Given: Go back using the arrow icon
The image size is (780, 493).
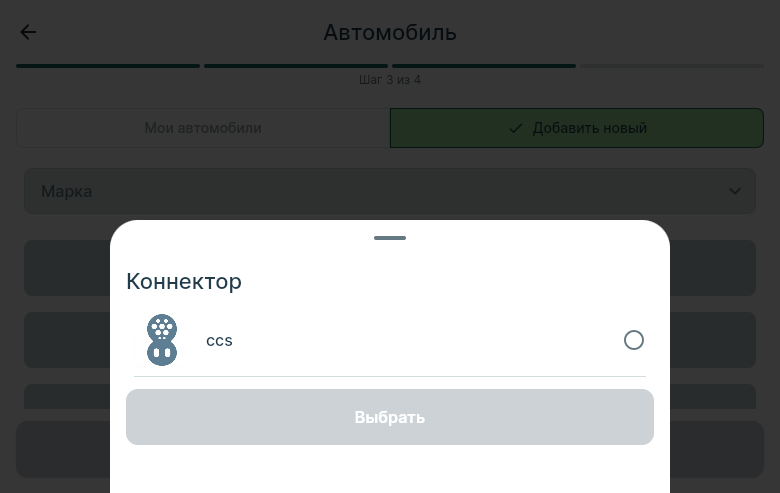Looking at the screenshot, I should [28, 32].
